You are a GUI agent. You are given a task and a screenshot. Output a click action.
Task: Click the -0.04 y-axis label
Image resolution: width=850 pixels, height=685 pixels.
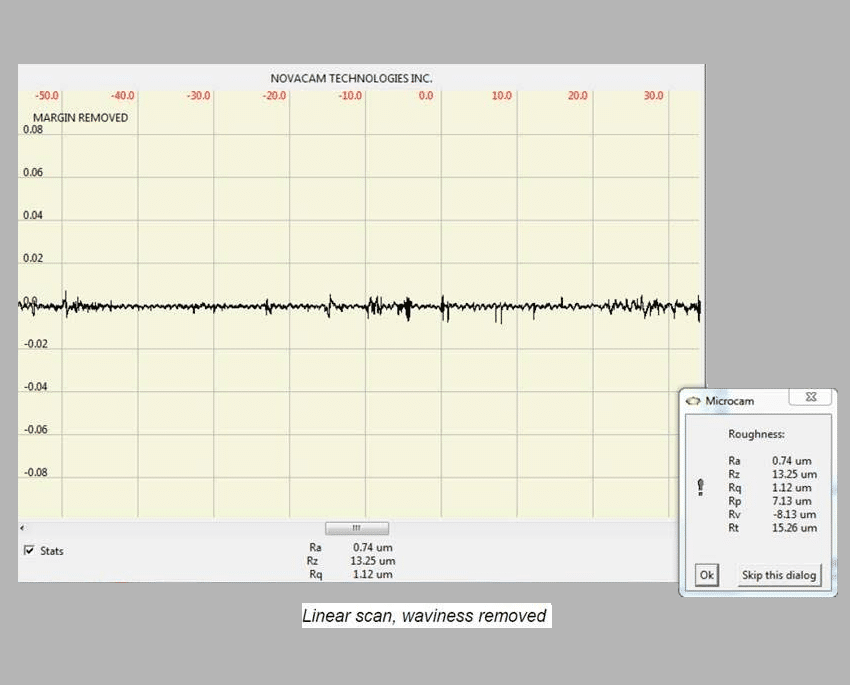[35, 386]
